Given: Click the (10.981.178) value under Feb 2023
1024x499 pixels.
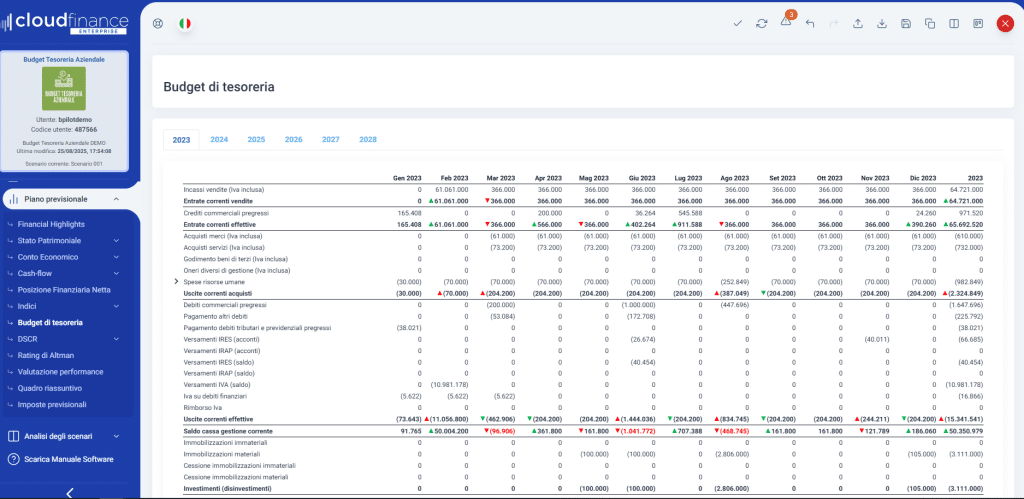Looking at the screenshot, I should [449, 385].
